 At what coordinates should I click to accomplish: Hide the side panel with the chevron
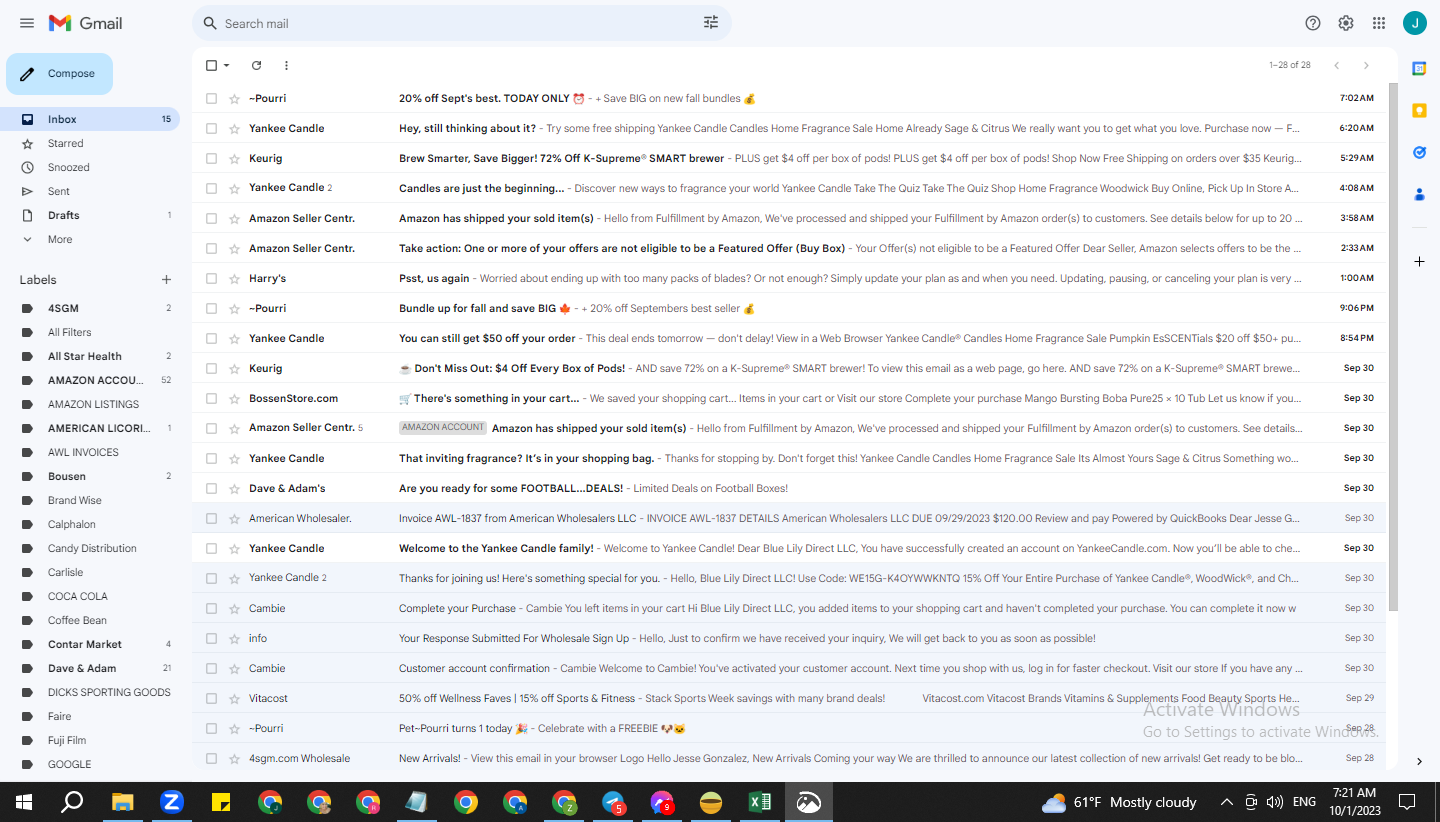tap(1419, 762)
